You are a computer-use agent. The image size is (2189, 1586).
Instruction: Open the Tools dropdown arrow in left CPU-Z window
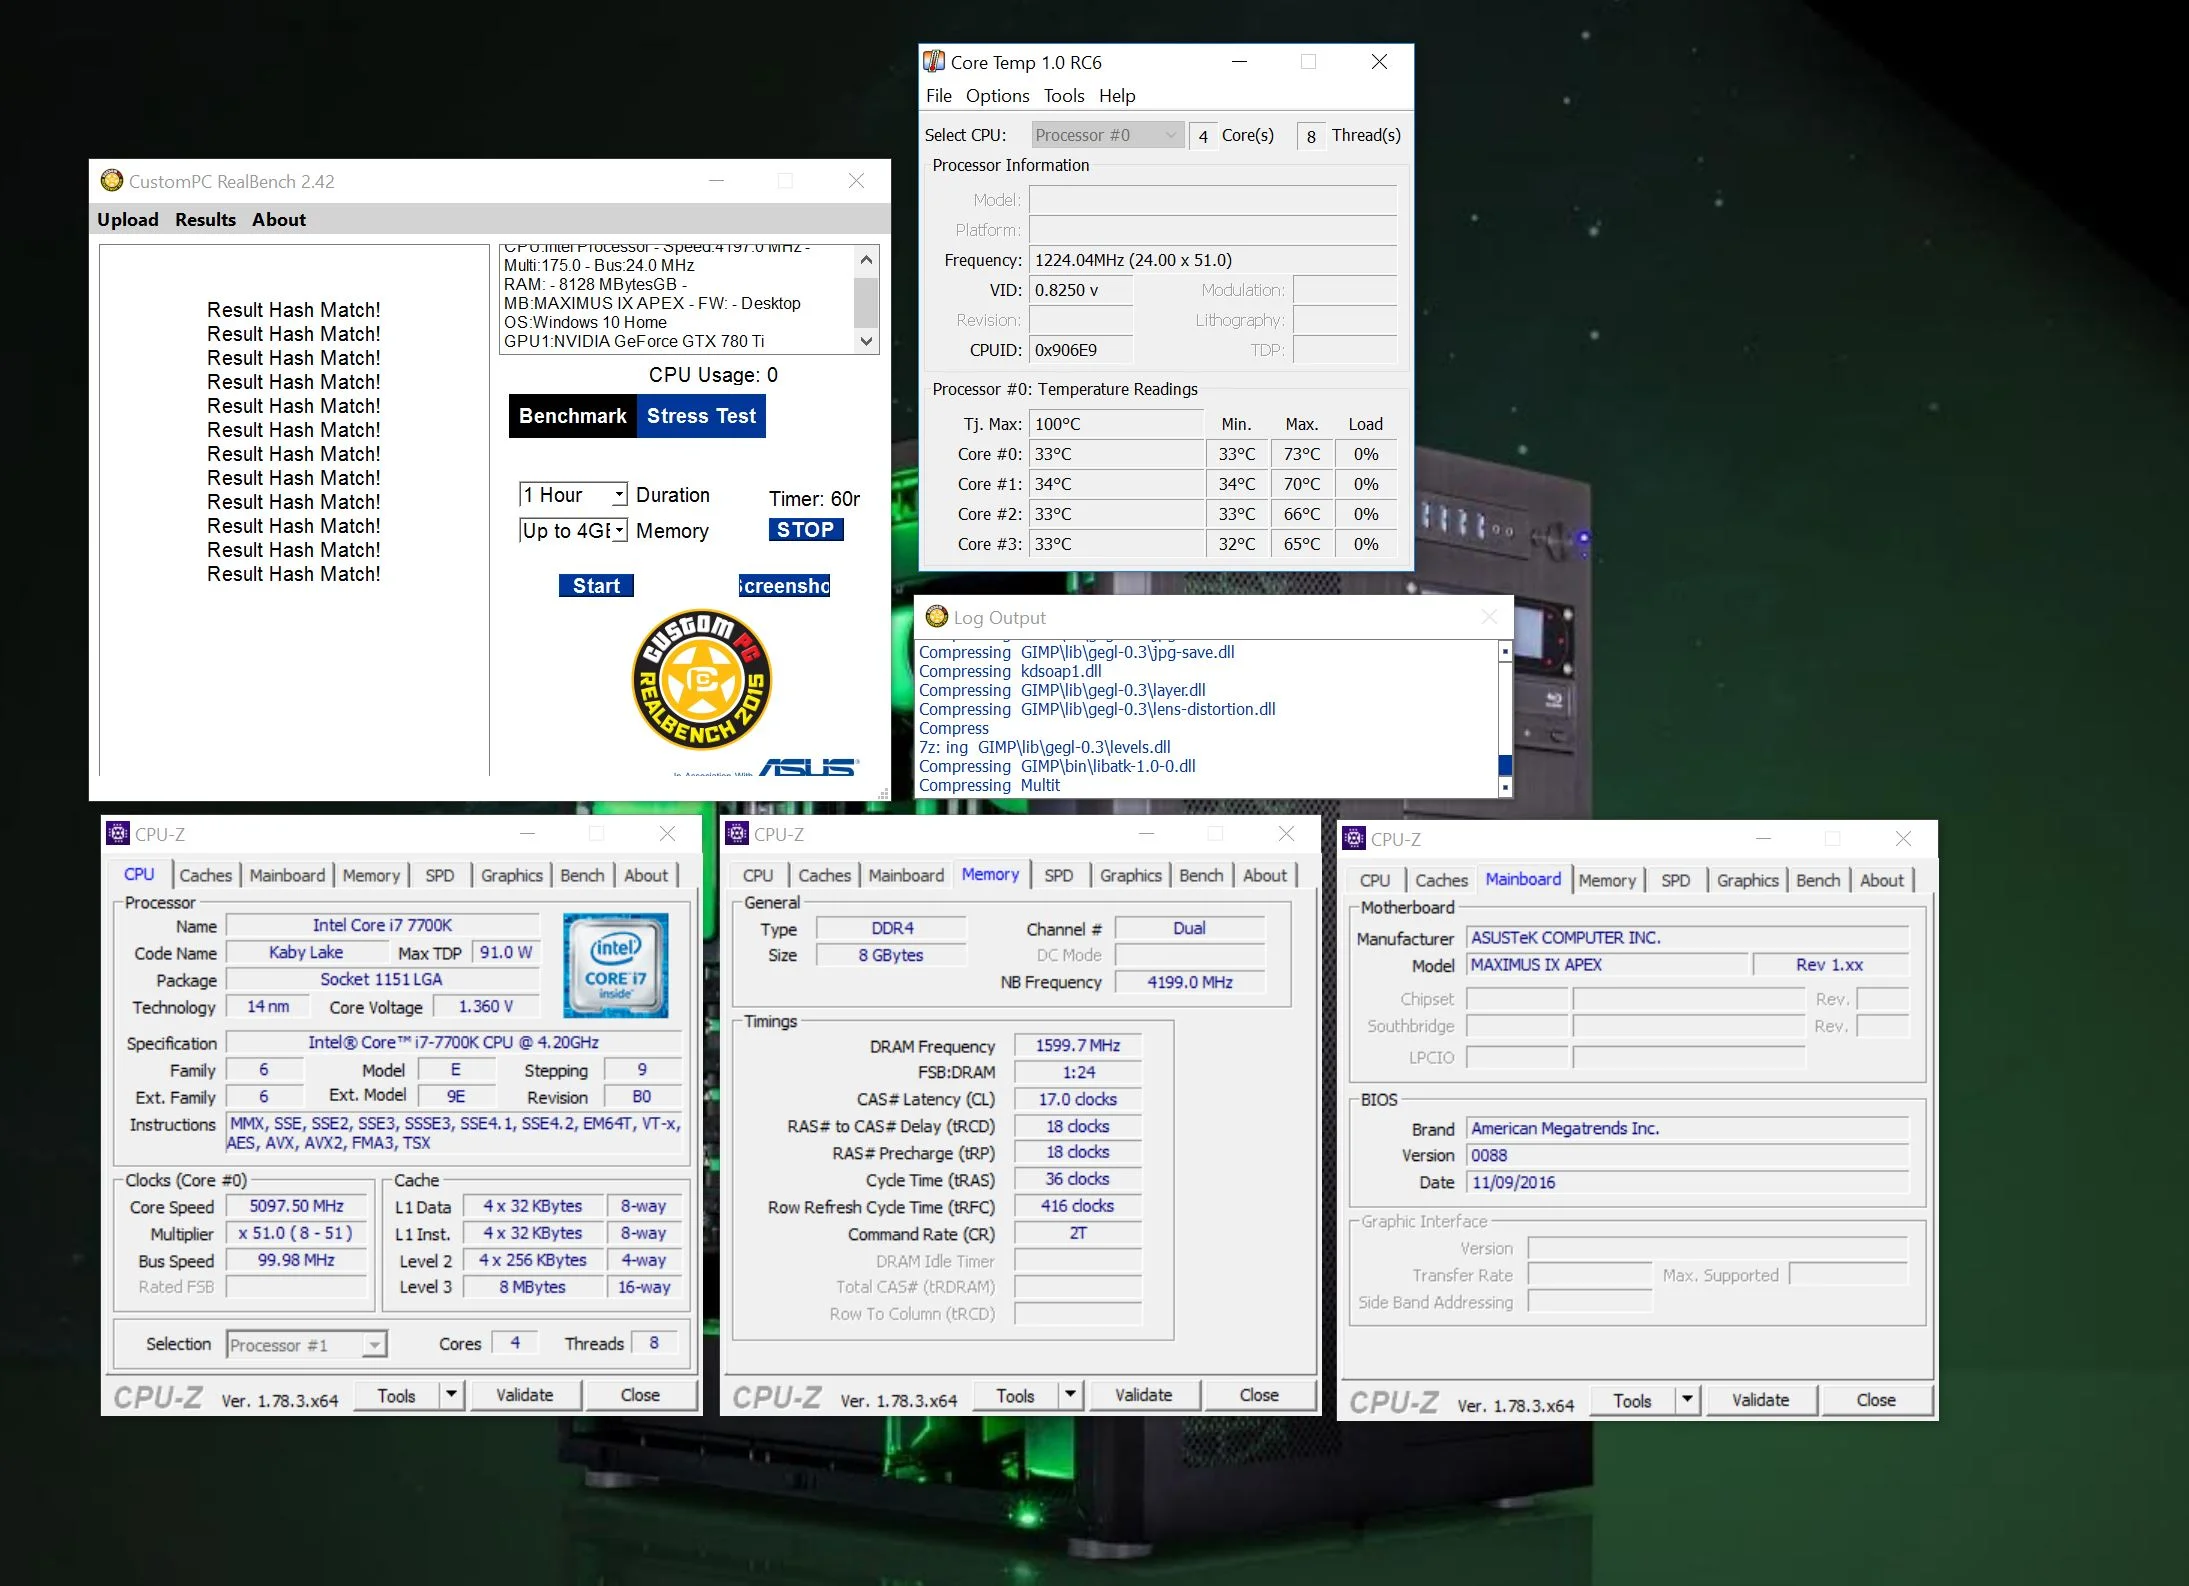[452, 1395]
